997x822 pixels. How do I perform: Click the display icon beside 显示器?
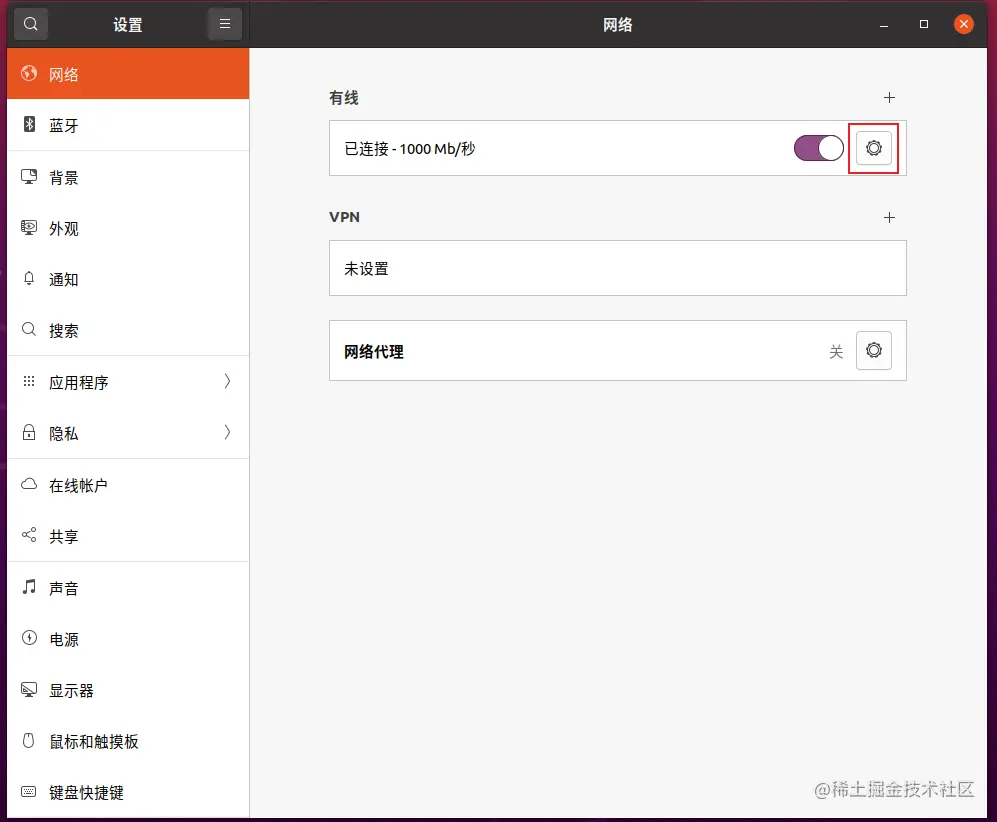29,689
